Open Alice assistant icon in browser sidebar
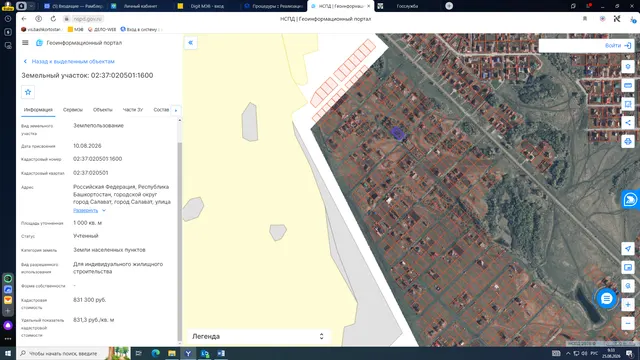Viewport: 640px width, 360px height. coord(8,325)
